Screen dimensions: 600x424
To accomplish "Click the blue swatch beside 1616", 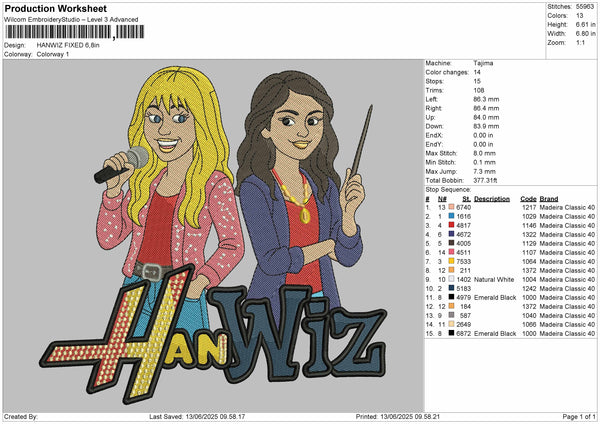I will coord(451,216).
